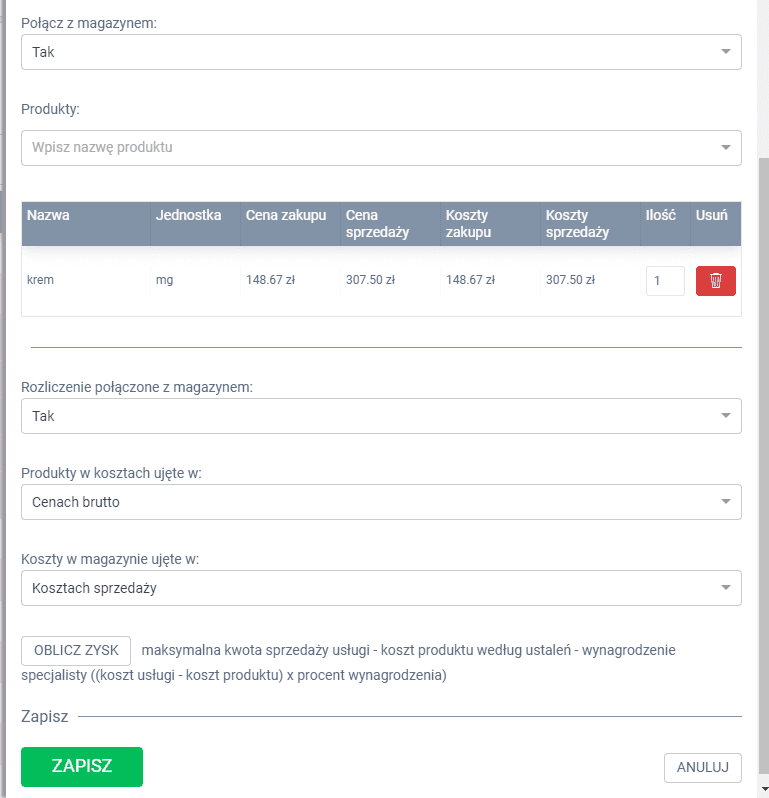Click the Jednostka column header

point(188,215)
